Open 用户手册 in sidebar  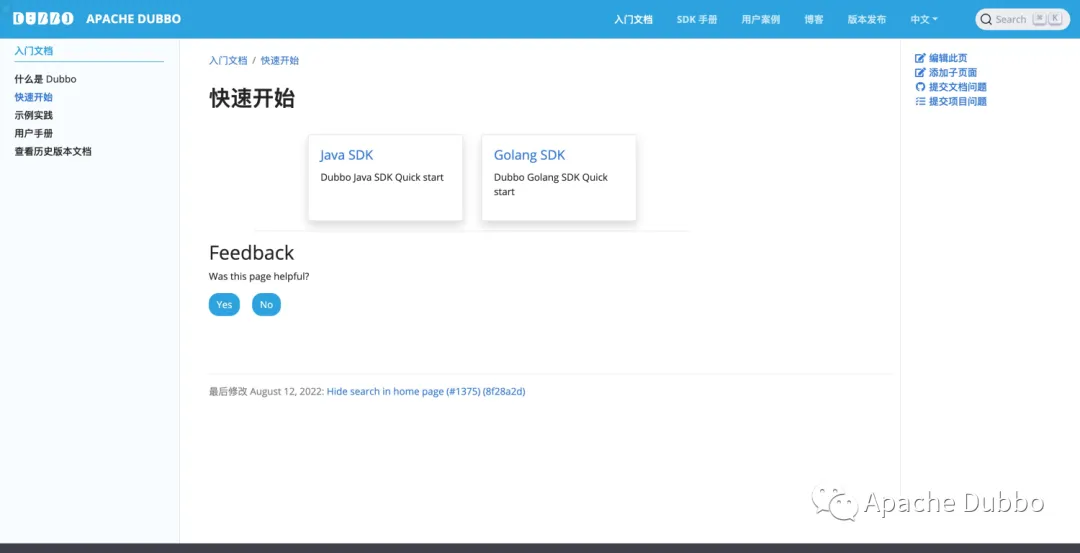pos(34,133)
